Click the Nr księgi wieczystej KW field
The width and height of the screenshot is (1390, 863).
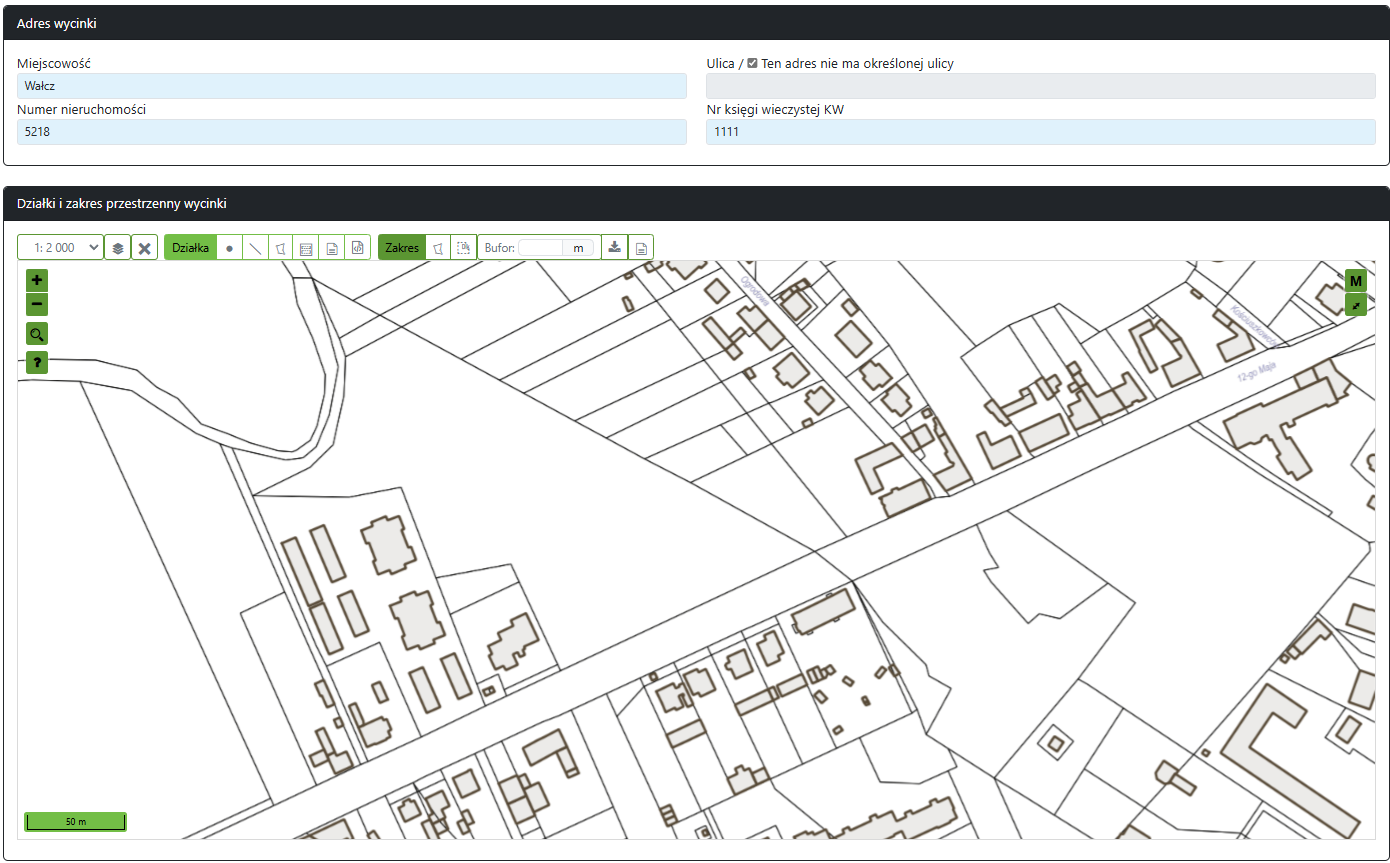[1046, 132]
